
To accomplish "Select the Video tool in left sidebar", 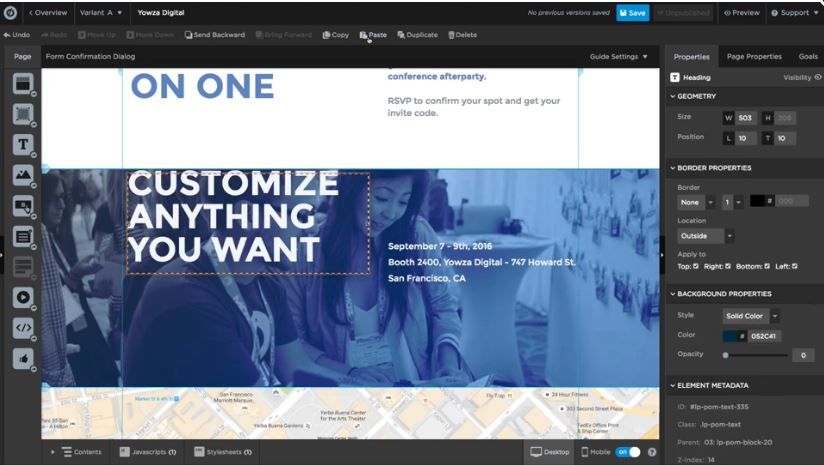I will [x=23, y=297].
